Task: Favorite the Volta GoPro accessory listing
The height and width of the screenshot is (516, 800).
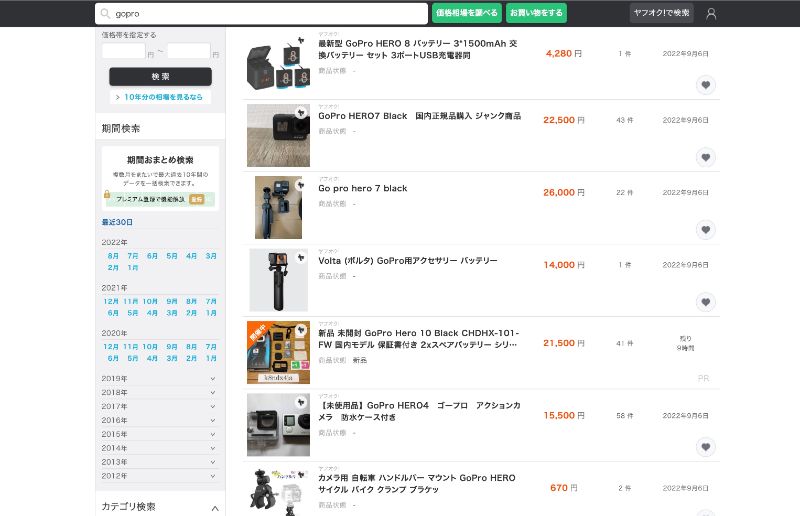Action: [706, 303]
